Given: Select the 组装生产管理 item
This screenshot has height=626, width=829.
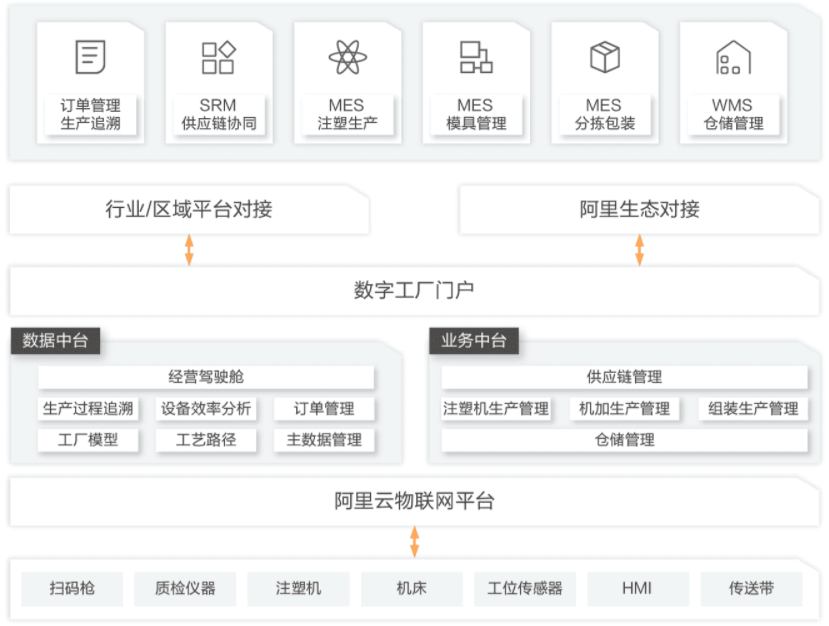Looking at the screenshot, I should tap(753, 409).
